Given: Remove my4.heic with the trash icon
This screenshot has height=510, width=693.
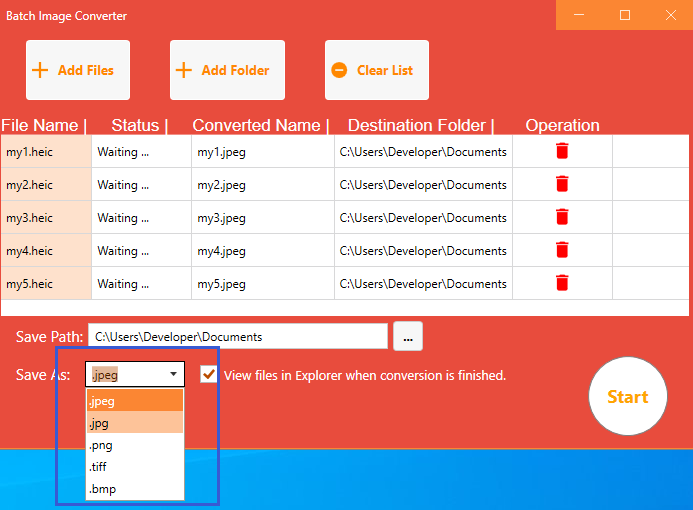Looking at the screenshot, I should point(562,250).
